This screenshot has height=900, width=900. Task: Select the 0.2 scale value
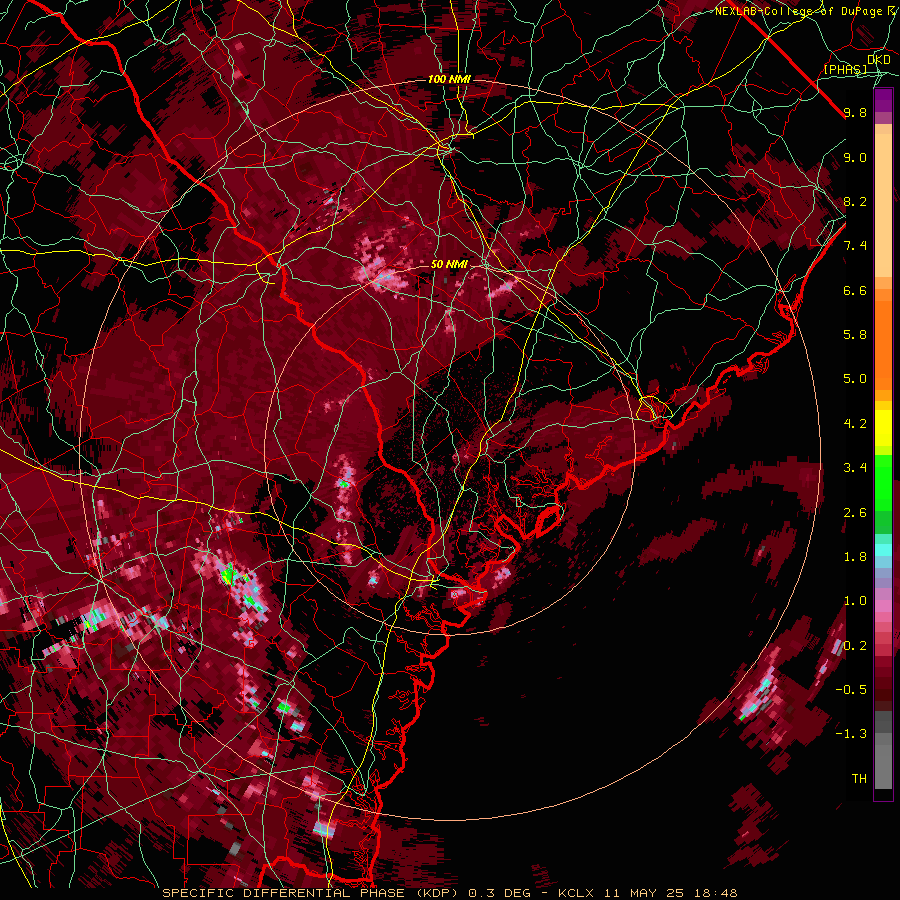(855, 645)
